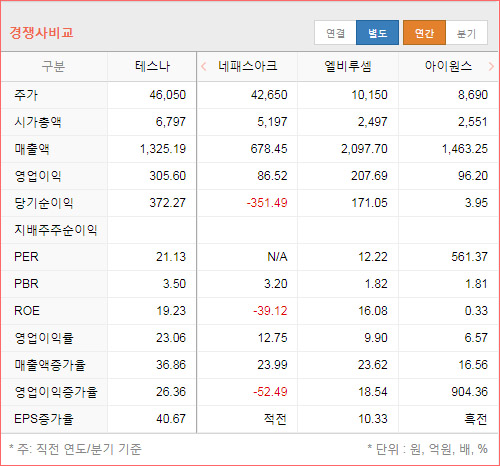Select the PBR row label
This screenshot has height=466, width=500.
[x=26, y=284]
